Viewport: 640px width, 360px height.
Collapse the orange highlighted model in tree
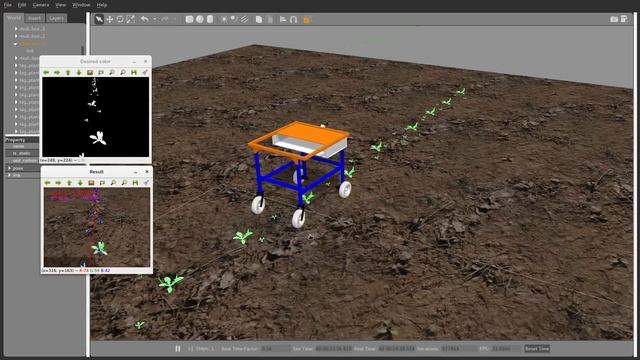[x=16, y=43]
